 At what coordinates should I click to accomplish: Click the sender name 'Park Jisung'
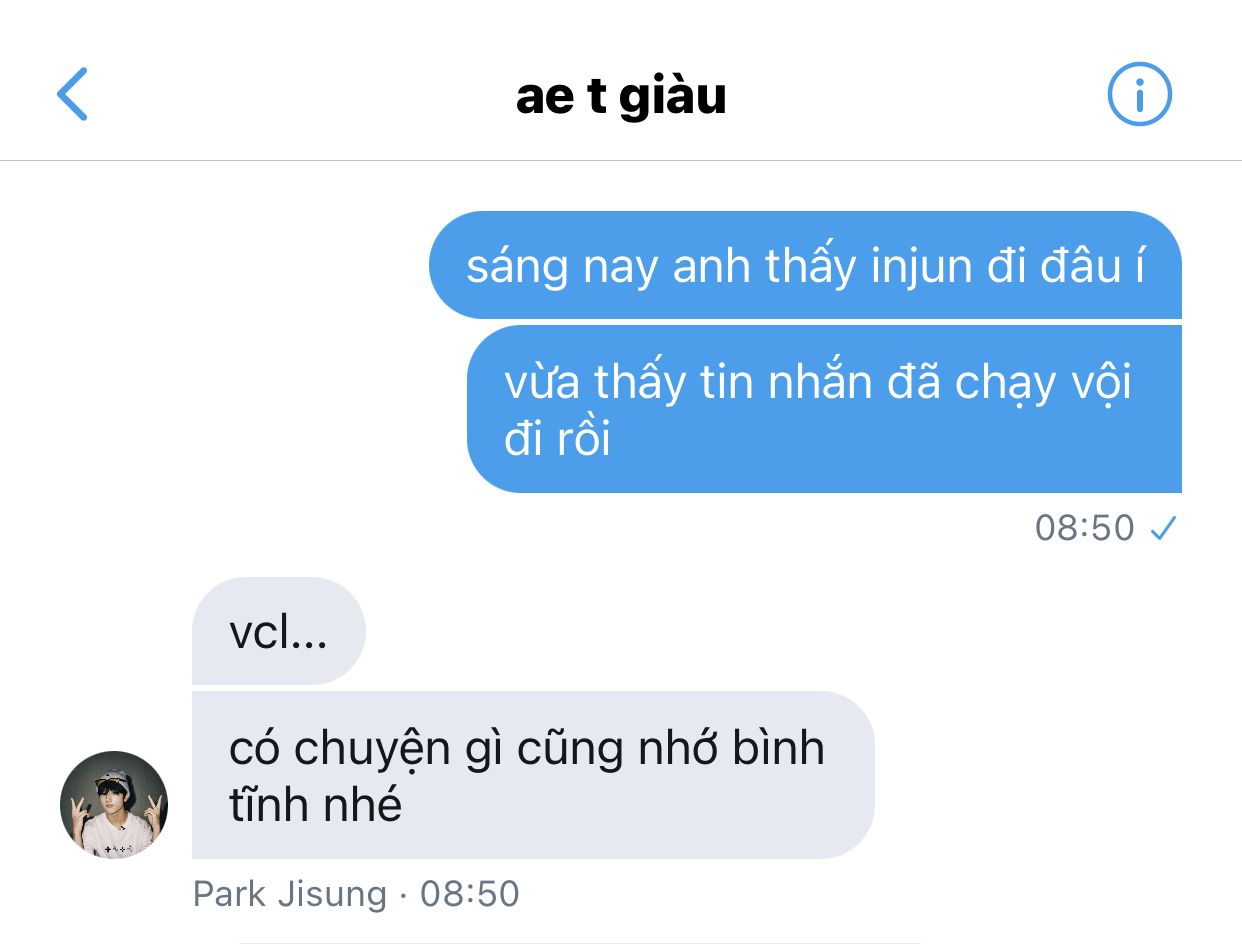289,893
